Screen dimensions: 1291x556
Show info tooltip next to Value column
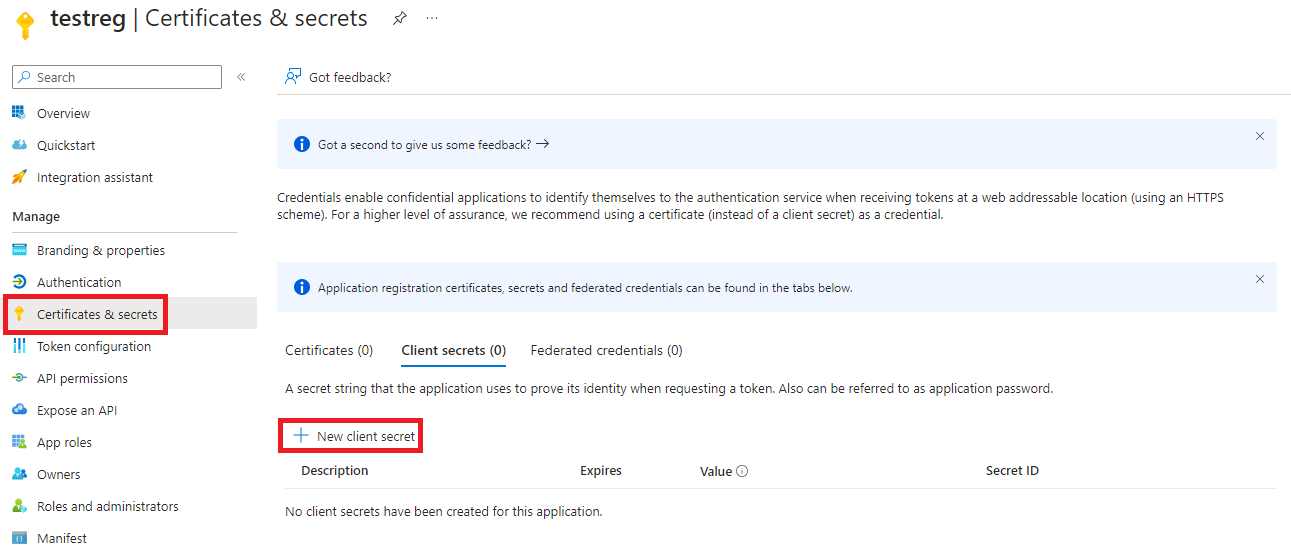coord(742,471)
